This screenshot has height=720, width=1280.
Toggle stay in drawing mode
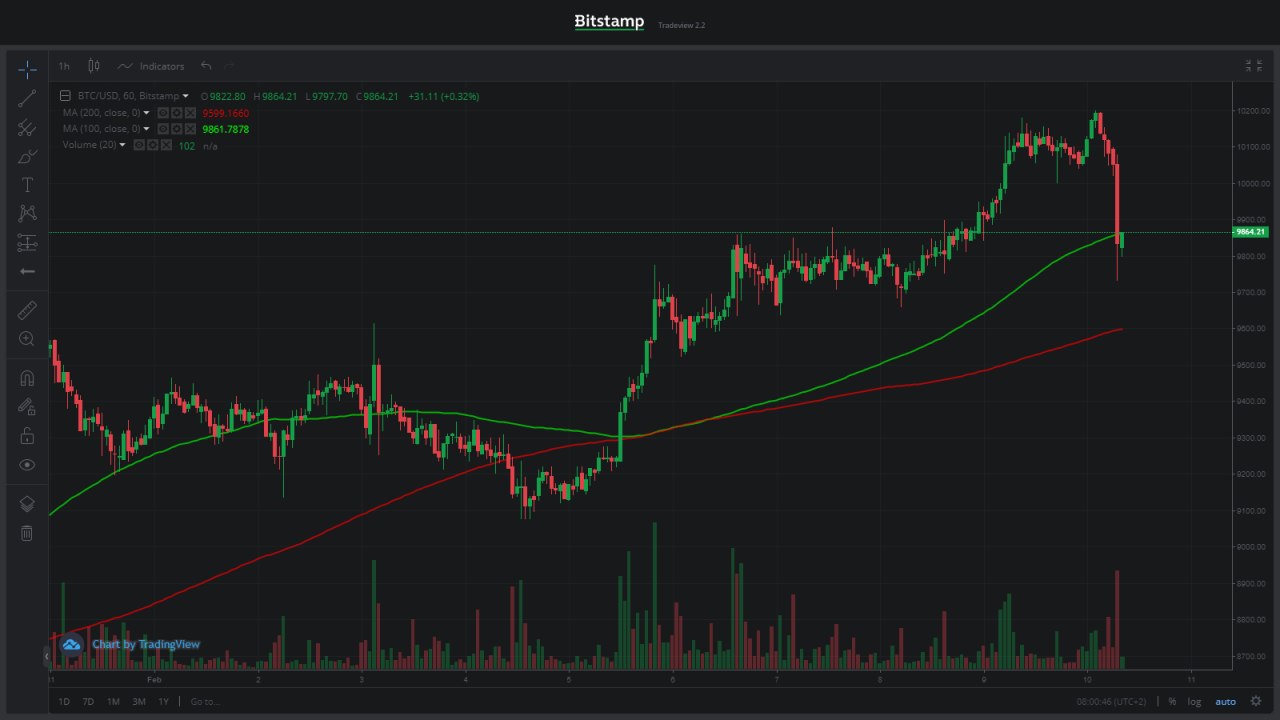click(x=27, y=407)
